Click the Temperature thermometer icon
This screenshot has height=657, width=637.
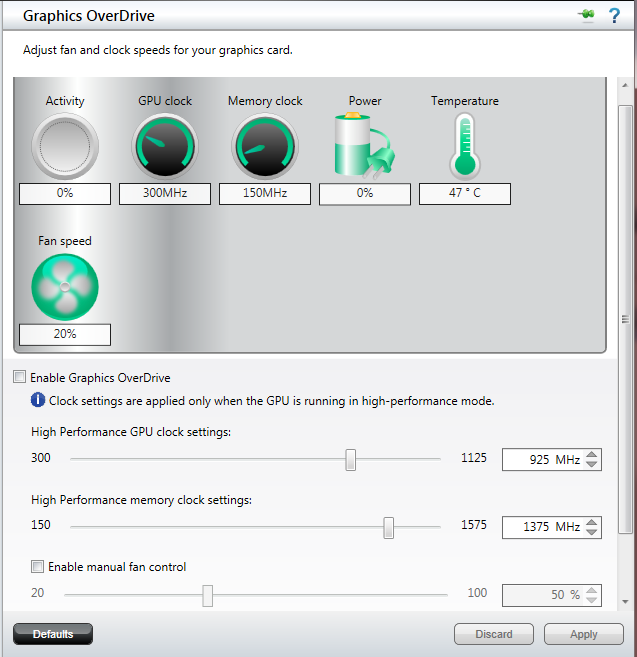[465, 146]
